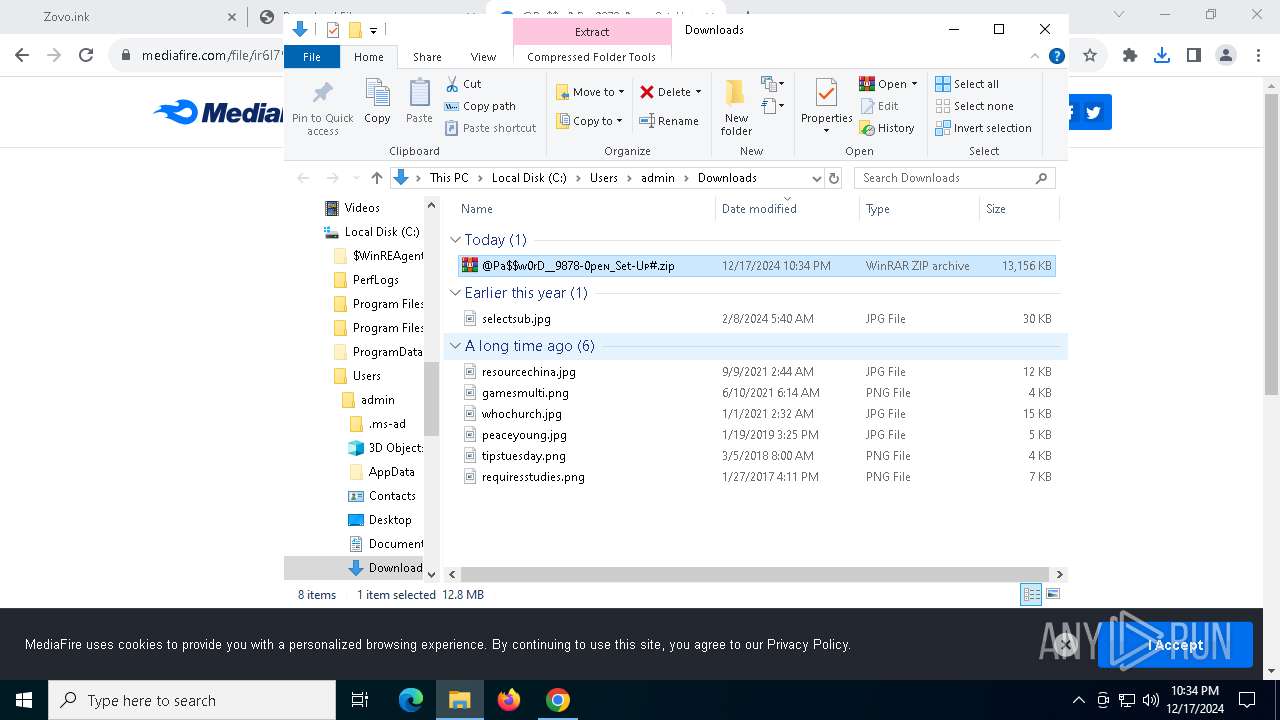
Task: Open the Compressed Folder Tools tab
Action: click(592, 57)
